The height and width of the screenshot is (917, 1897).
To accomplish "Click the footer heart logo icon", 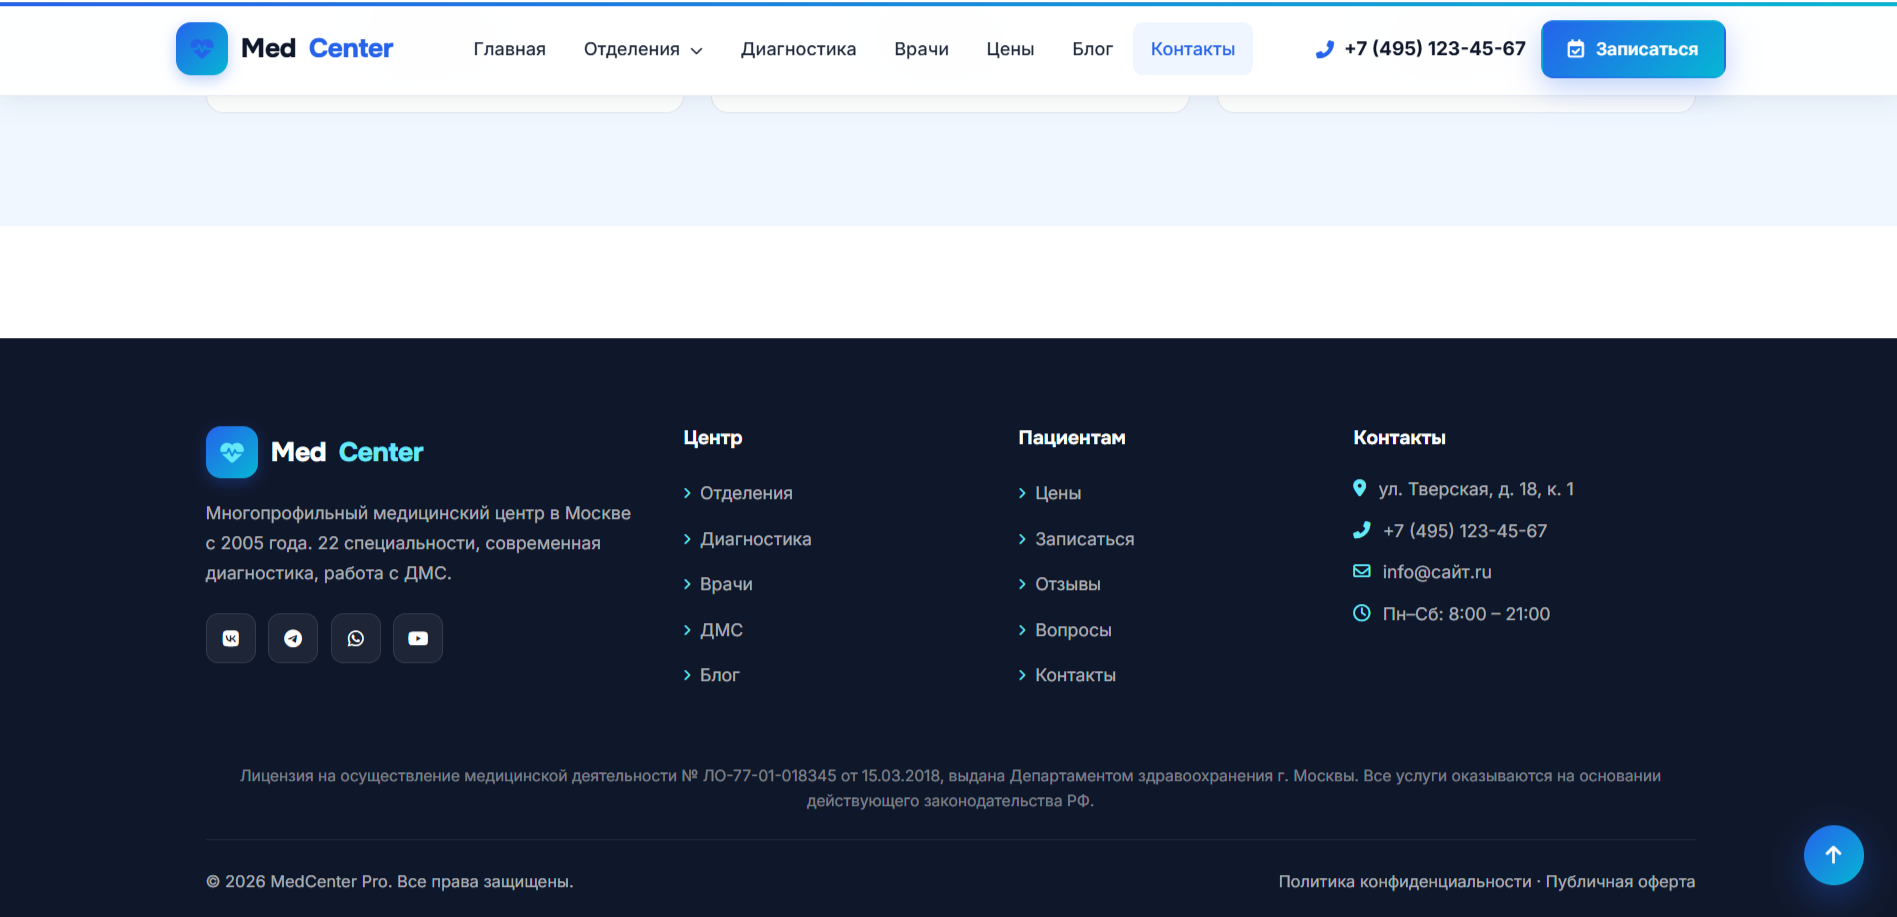I will tap(232, 452).
